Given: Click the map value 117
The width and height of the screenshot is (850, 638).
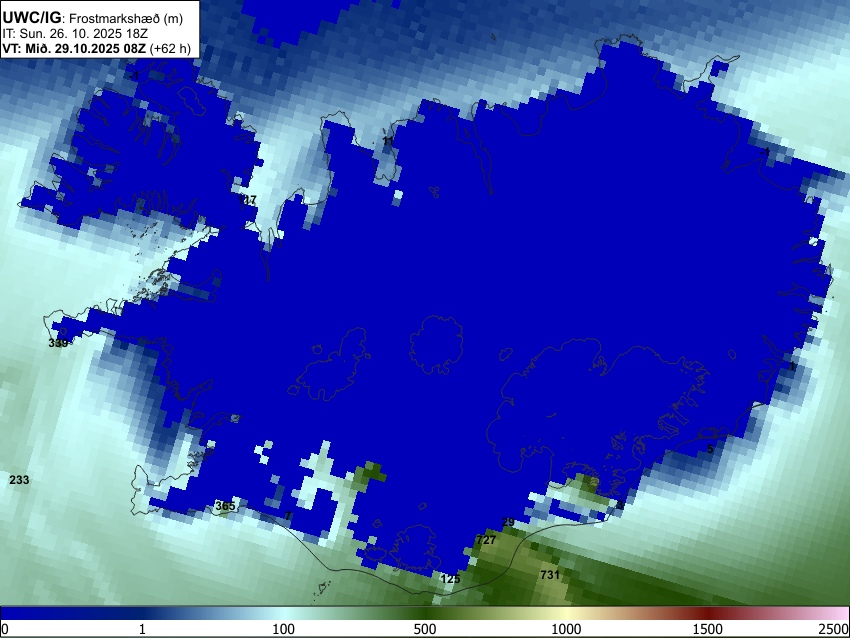Looking at the screenshot, I should 247,200.
